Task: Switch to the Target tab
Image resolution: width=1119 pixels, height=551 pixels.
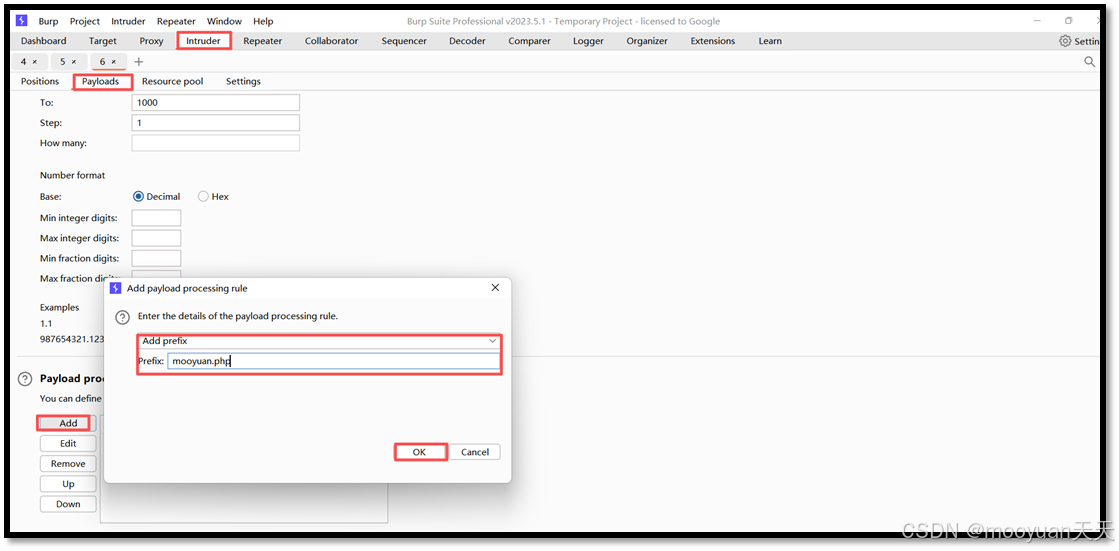Action: pyautogui.click(x=103, y=41)
